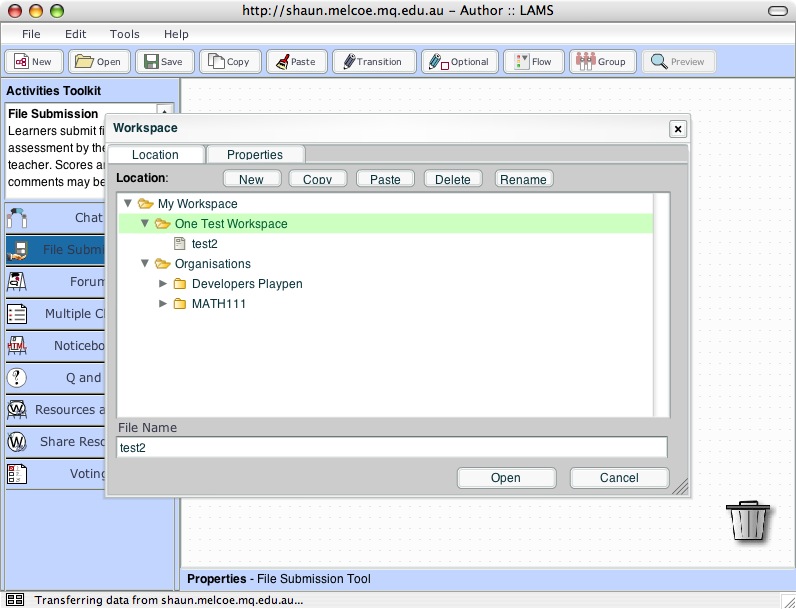Viewport: 796px width, 609px height.
Task: Collapse the Organisations folder
Action: tap(144, 264)
